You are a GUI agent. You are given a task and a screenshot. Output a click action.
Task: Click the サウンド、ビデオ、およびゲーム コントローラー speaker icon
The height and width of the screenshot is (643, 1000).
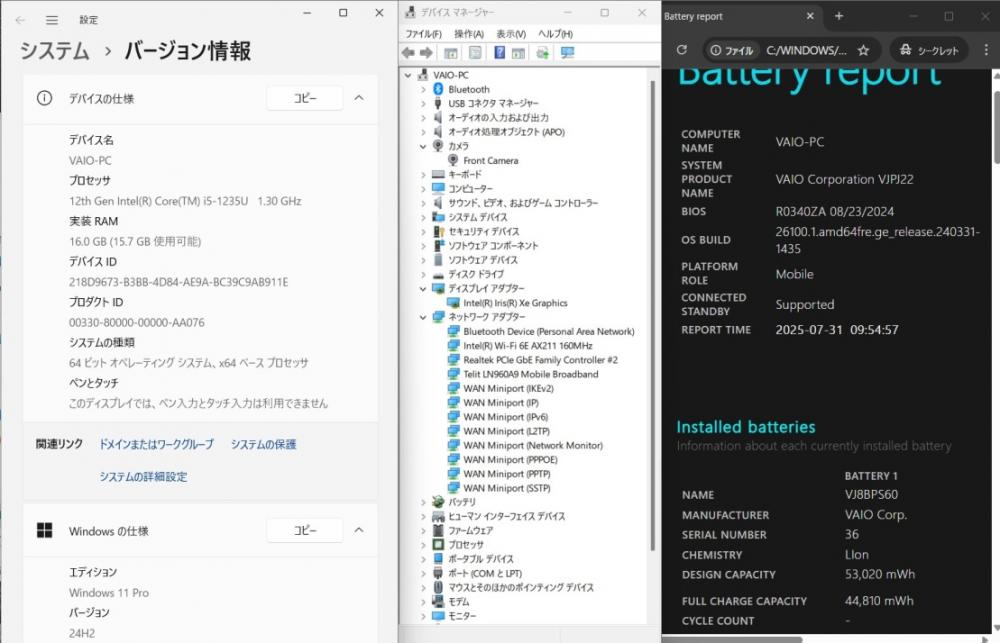438,203
